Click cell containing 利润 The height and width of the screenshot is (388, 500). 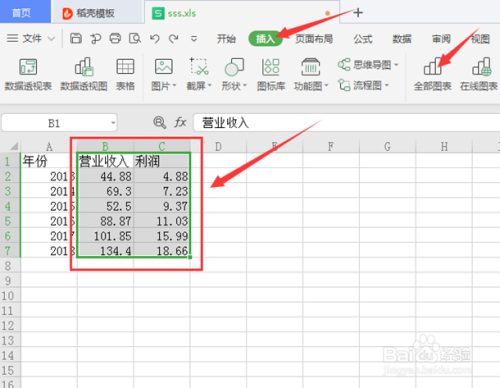(162, 161)
